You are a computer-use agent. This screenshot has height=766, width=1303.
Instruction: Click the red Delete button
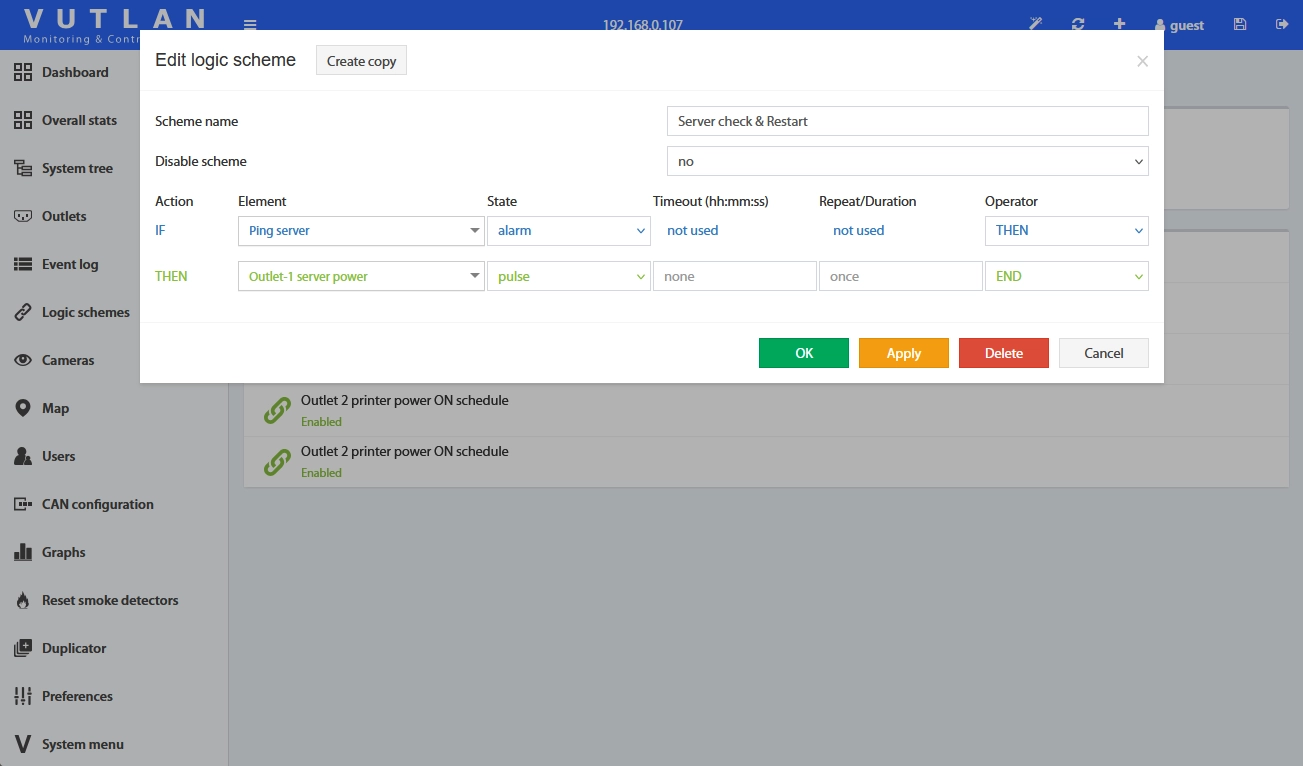[1003, 353]
